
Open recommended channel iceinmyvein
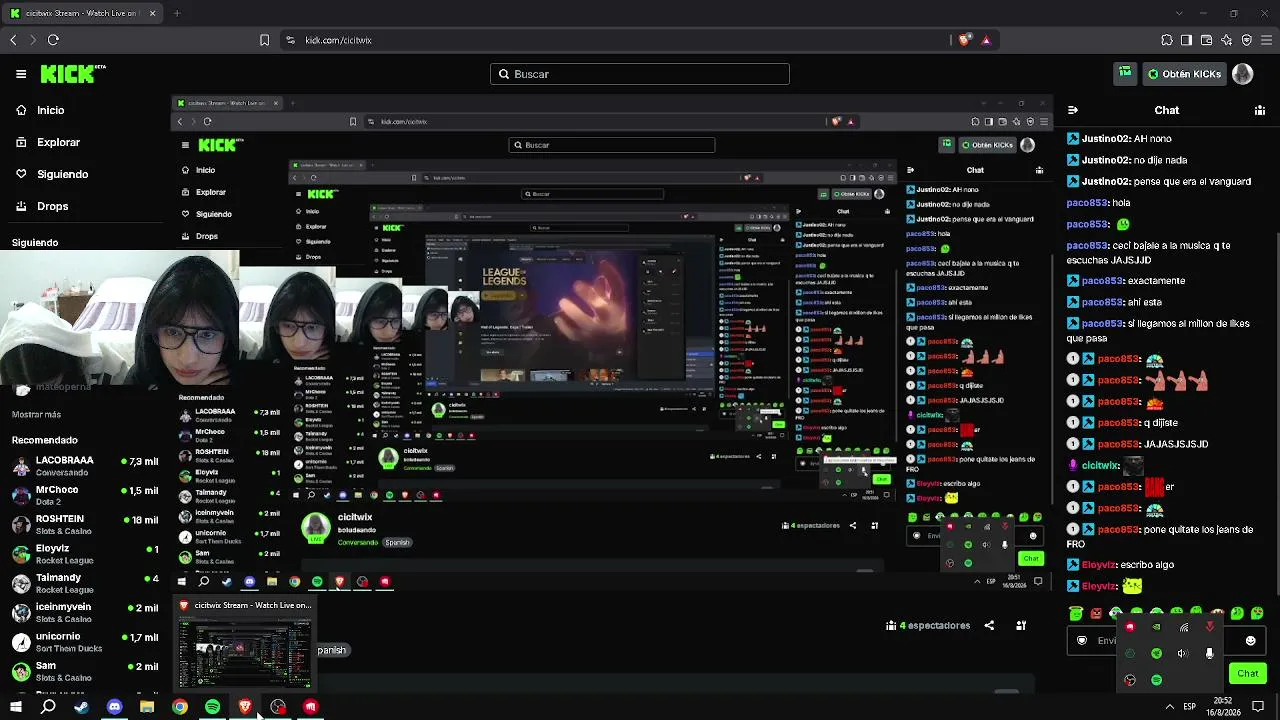(x=85, y=611)
